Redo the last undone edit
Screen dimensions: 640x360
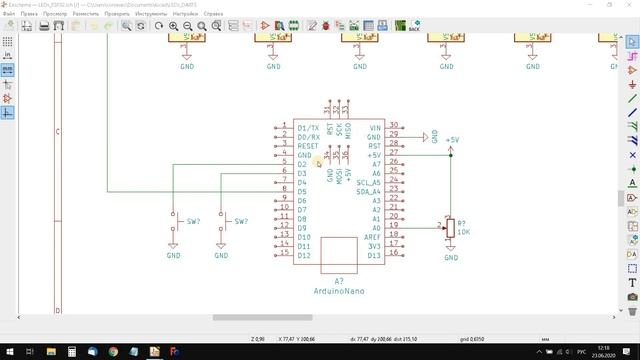[x=108, y=26]
